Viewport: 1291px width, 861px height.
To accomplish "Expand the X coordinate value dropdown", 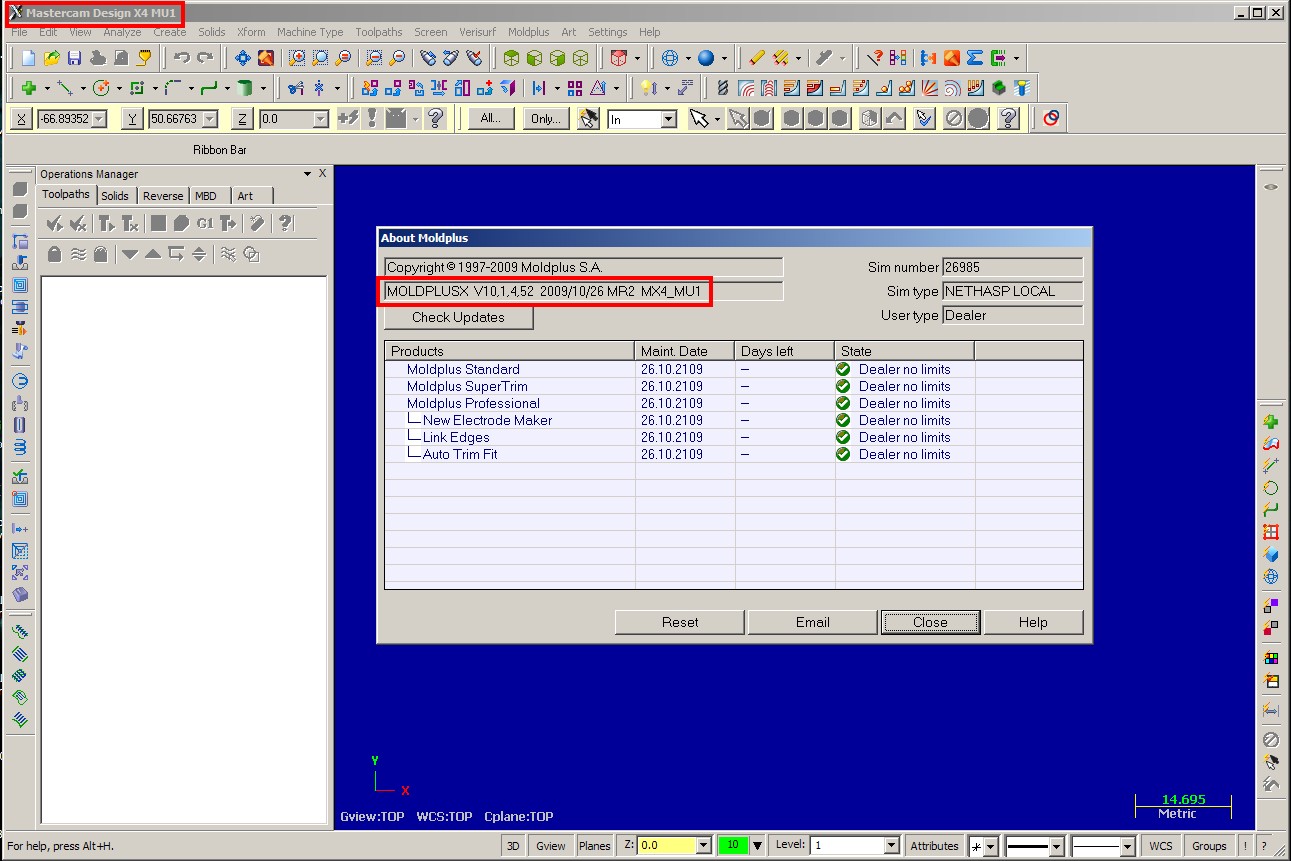I will coord(99,119).
